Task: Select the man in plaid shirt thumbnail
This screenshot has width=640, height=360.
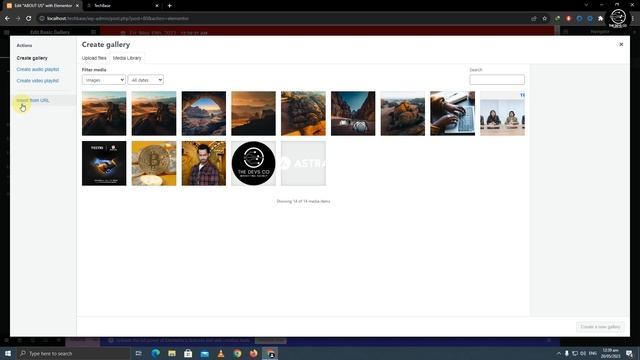Action: tap(204, 163)
